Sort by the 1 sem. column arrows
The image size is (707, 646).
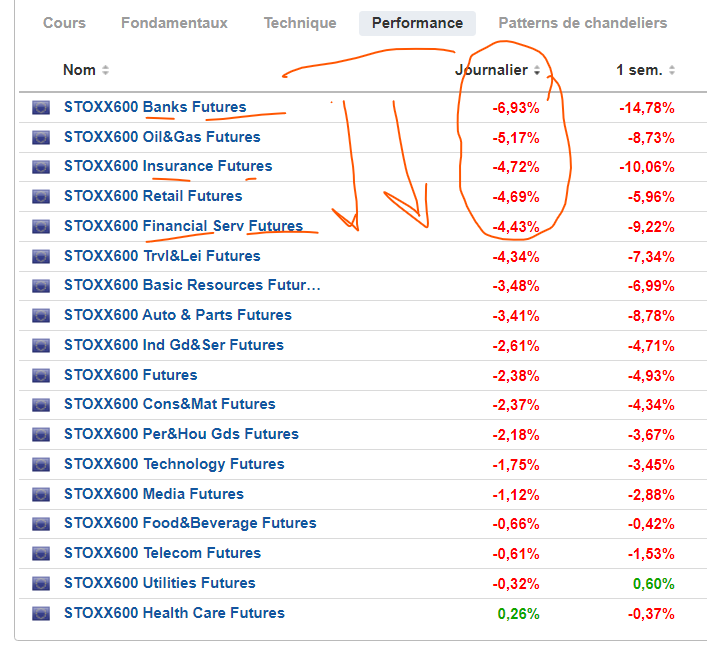[672, 70]
